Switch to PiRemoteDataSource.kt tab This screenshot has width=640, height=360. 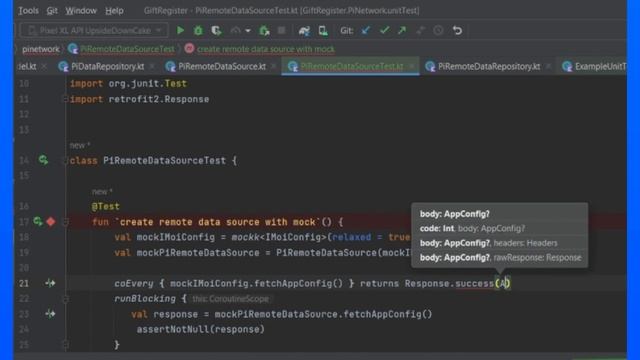point(222,66)
